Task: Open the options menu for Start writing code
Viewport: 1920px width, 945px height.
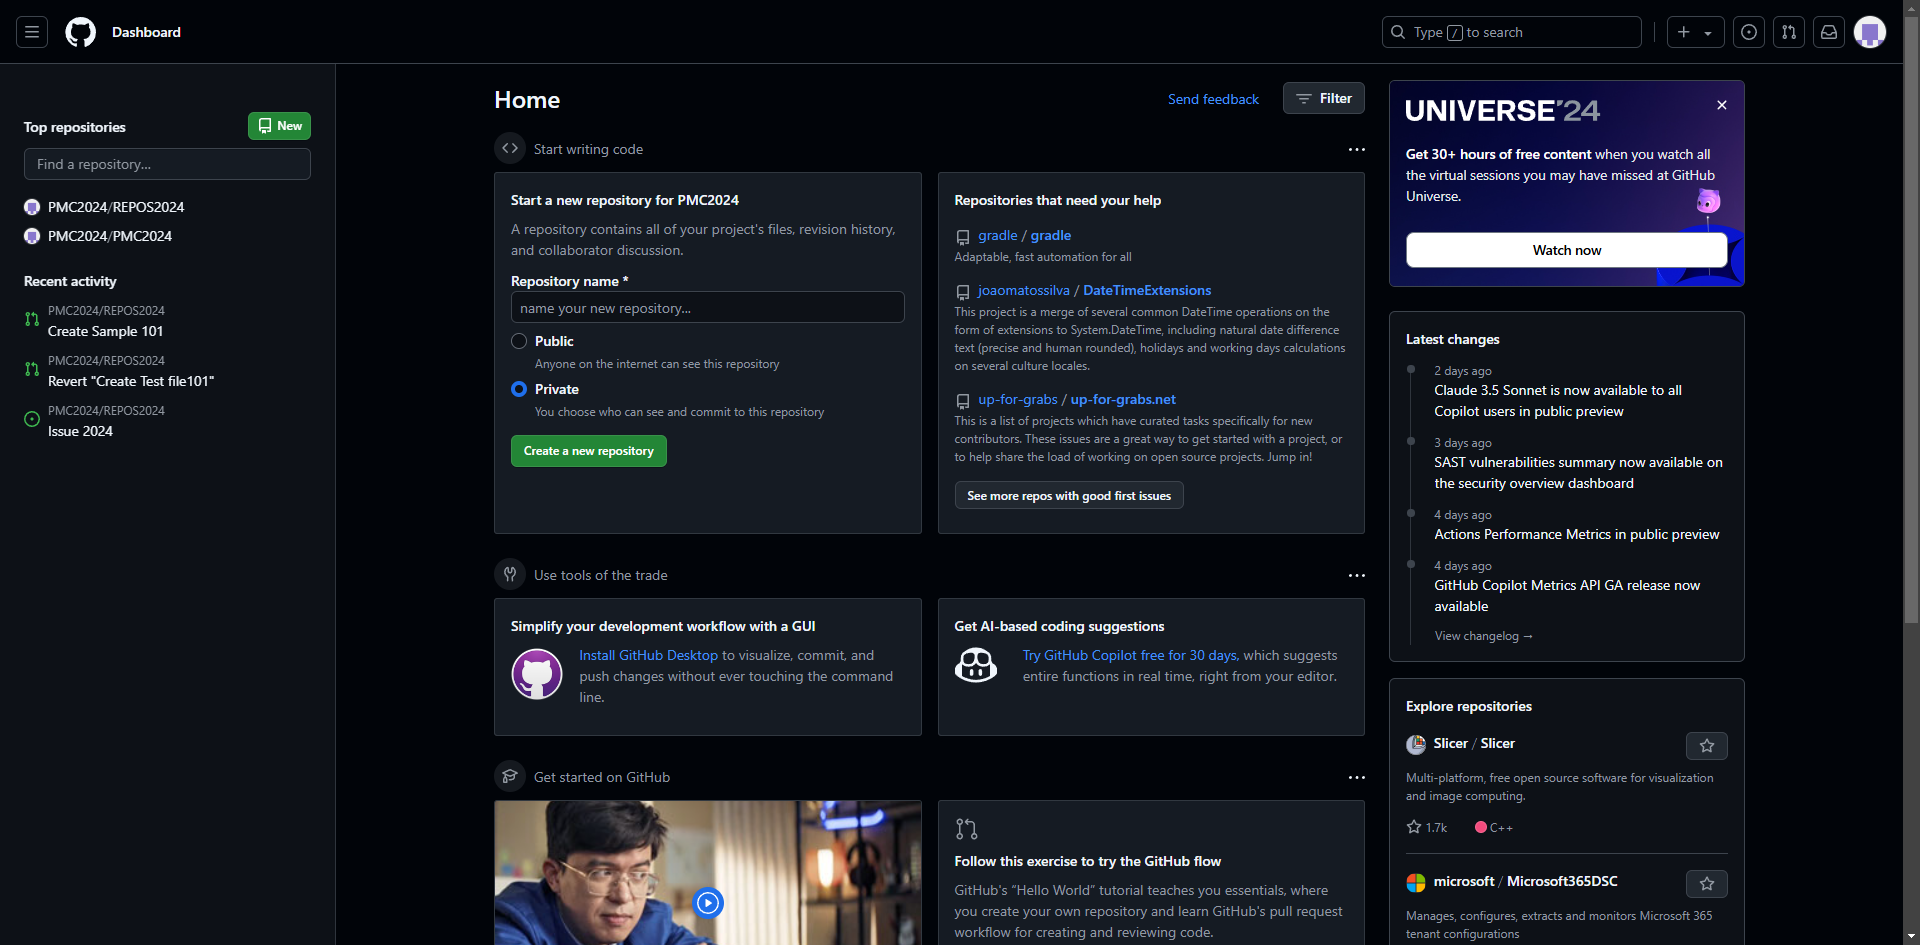Action: coord(1356,149)
